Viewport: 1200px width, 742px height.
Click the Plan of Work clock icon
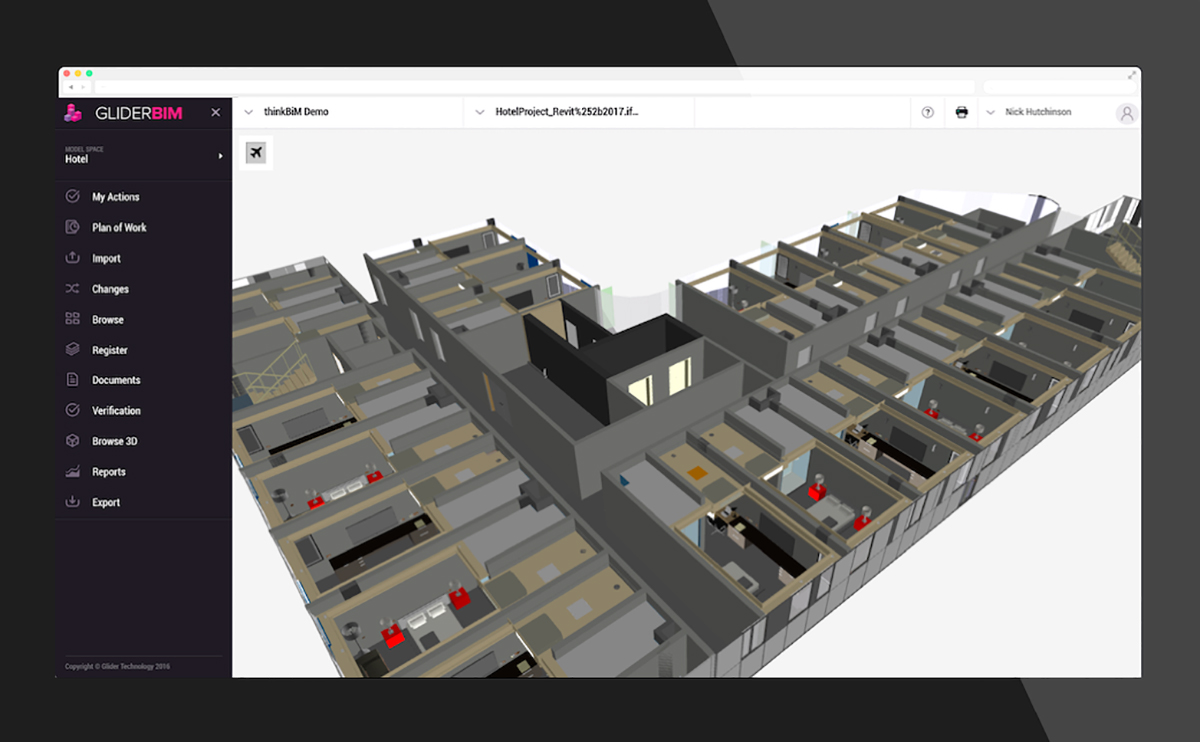tap(73, 227)
